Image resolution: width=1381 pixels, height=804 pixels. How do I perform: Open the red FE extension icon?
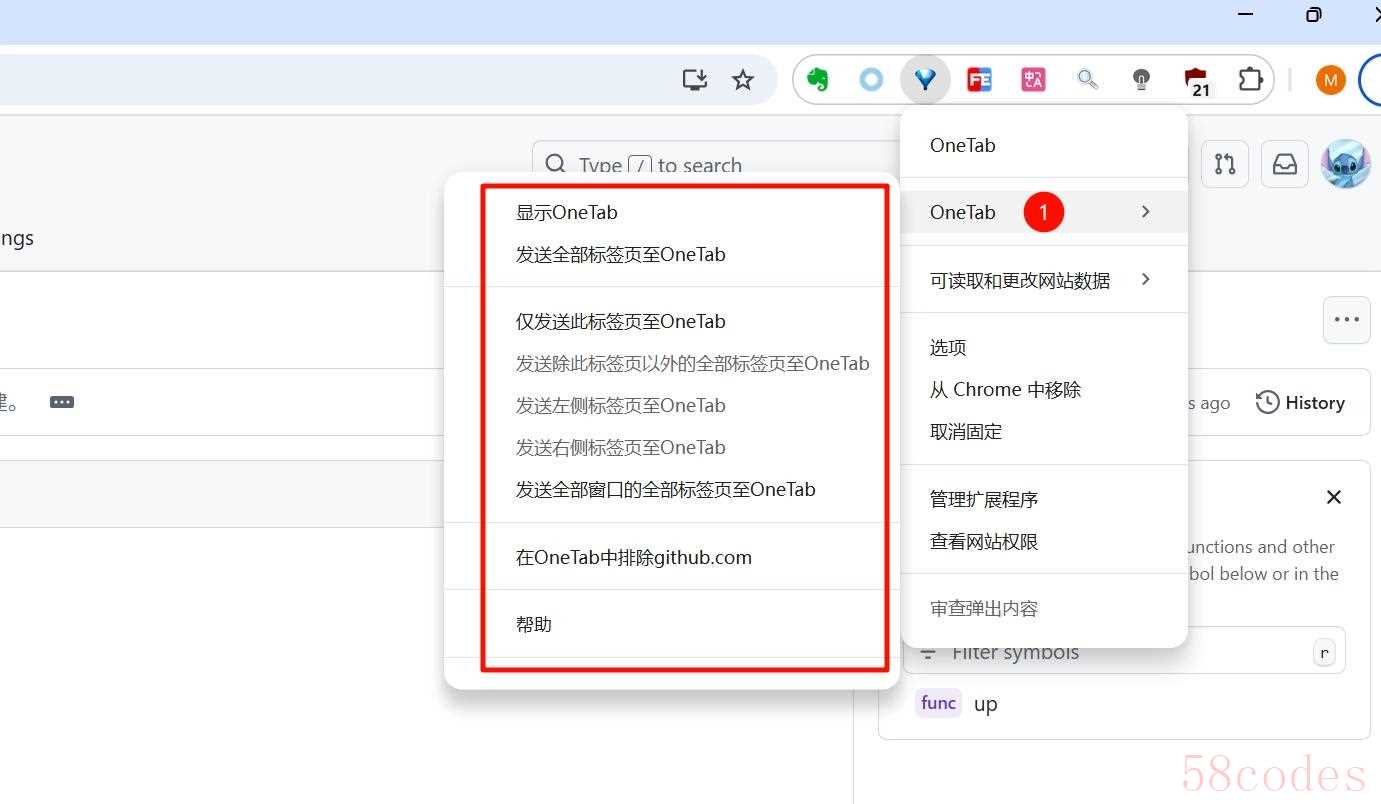tap(979, 80)
